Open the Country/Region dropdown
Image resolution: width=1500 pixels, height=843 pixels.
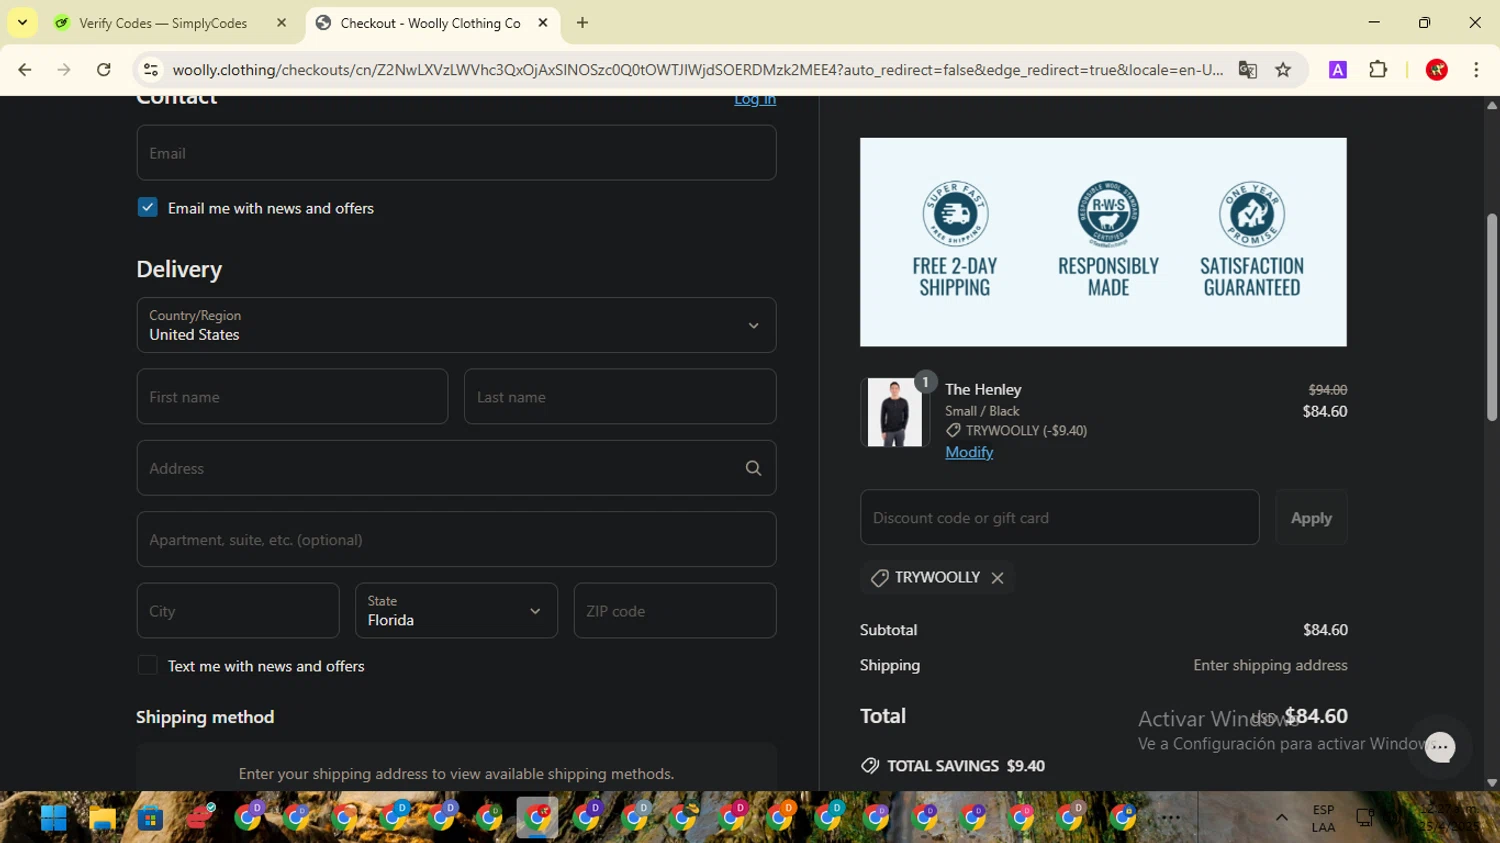coord(456,325)
